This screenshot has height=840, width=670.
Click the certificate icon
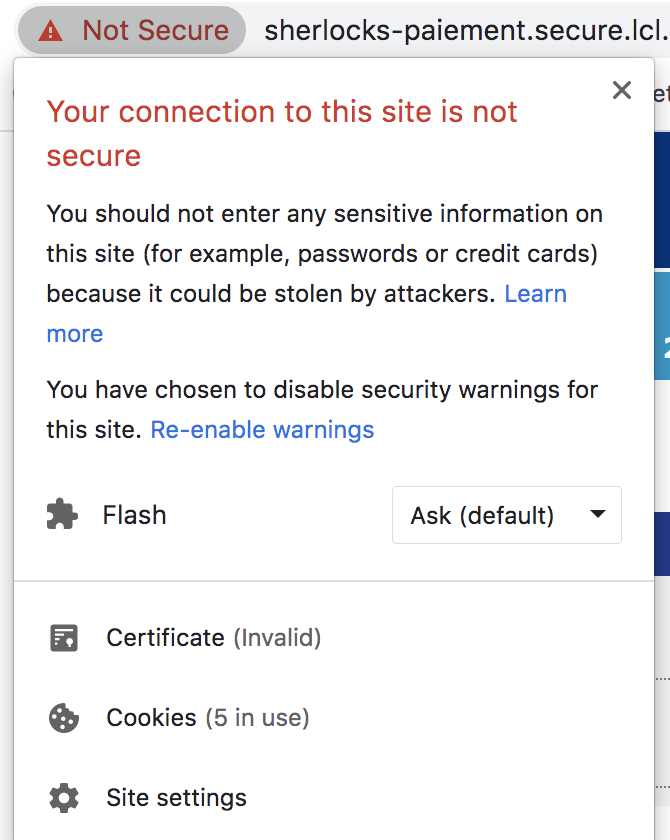click(x=64, y=638)
